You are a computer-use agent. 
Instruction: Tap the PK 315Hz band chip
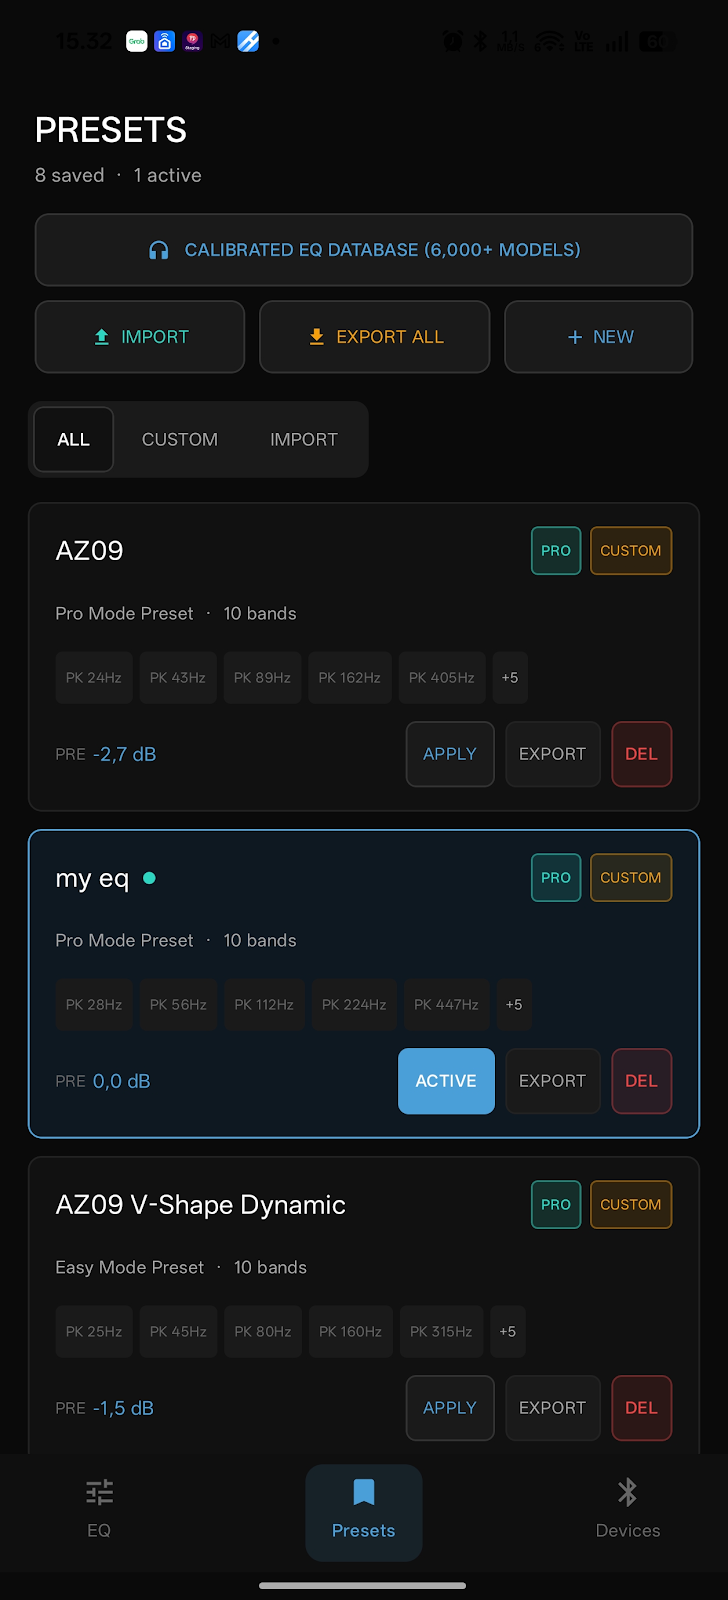pos(441,1332)
